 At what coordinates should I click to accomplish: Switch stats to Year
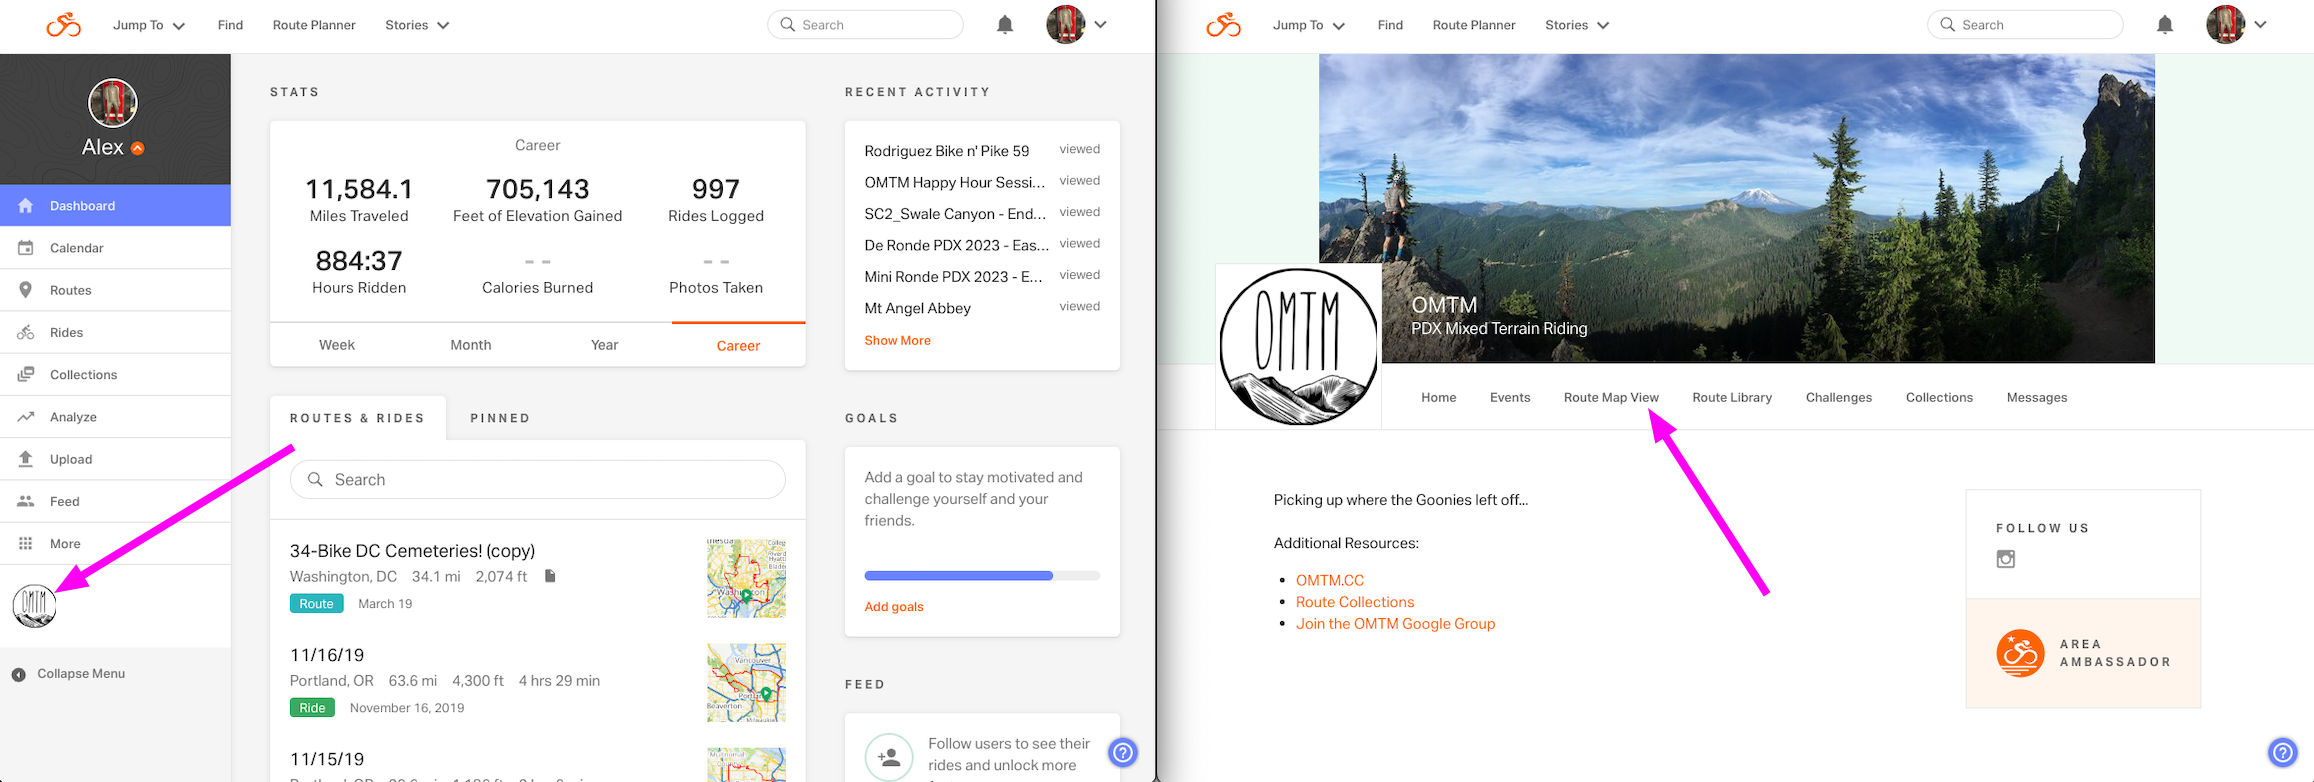point(605,345)
